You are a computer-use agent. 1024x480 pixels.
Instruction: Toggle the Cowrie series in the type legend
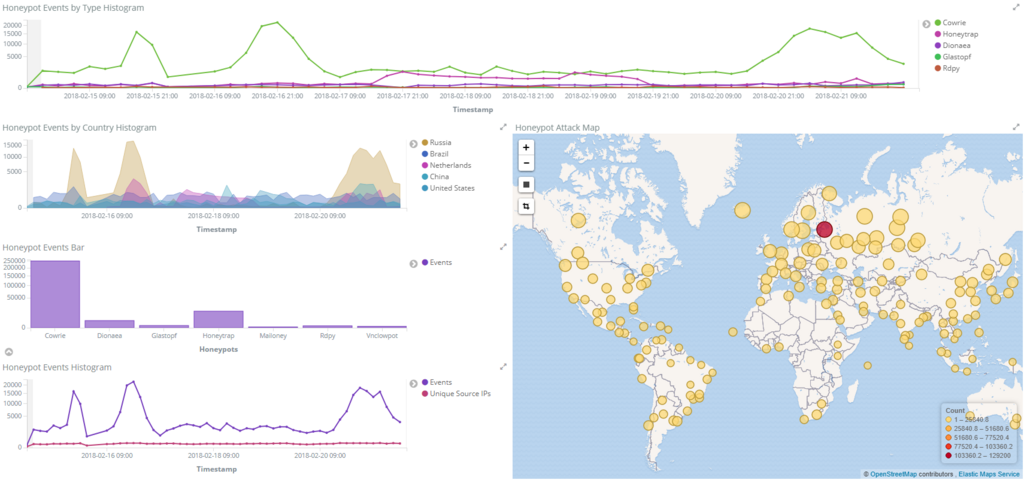tap(952, 23)
